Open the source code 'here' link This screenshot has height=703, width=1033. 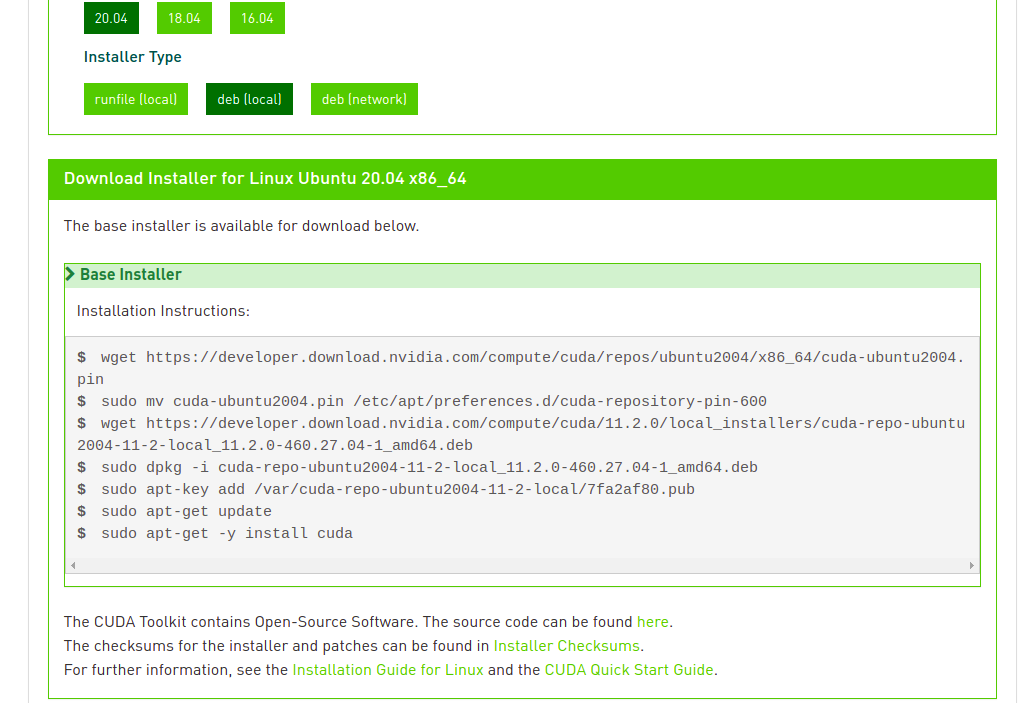coord(652,622)
